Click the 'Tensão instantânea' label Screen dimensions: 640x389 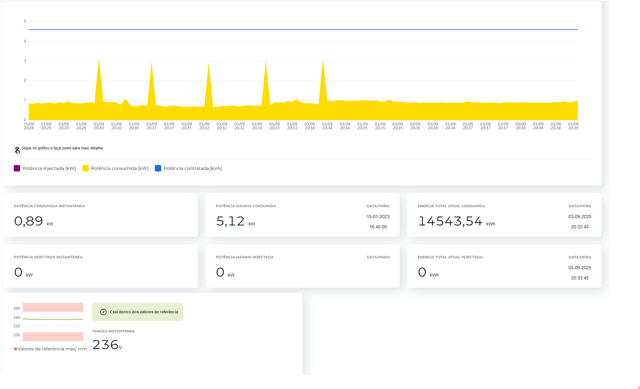[x=113, y=331]
